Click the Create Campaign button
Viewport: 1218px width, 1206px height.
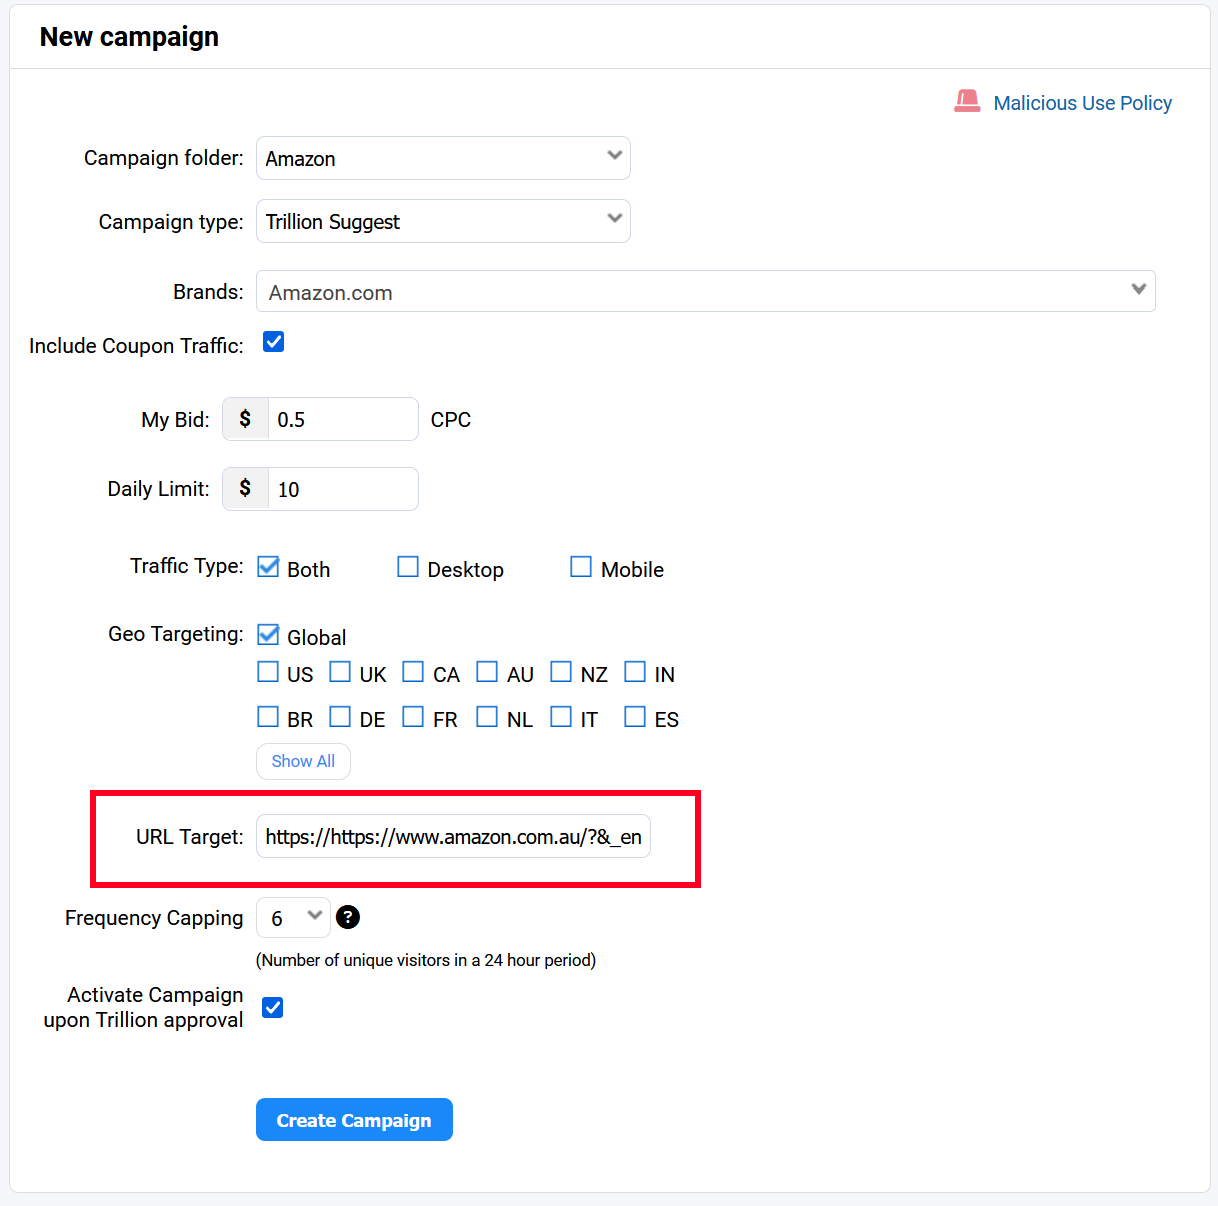click(354, 1120)
